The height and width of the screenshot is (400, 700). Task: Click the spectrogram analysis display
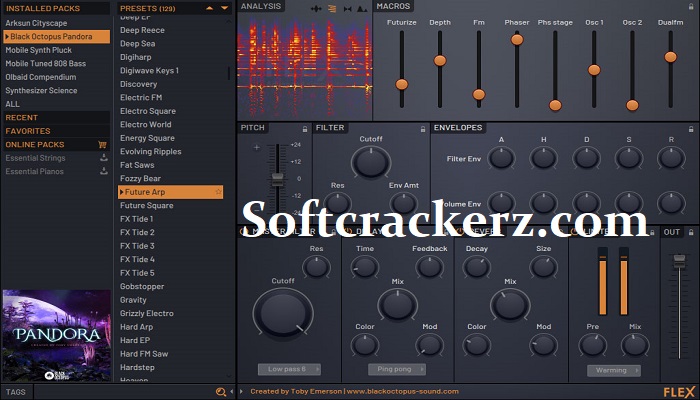pyautogui.click(x=305, y=67)
